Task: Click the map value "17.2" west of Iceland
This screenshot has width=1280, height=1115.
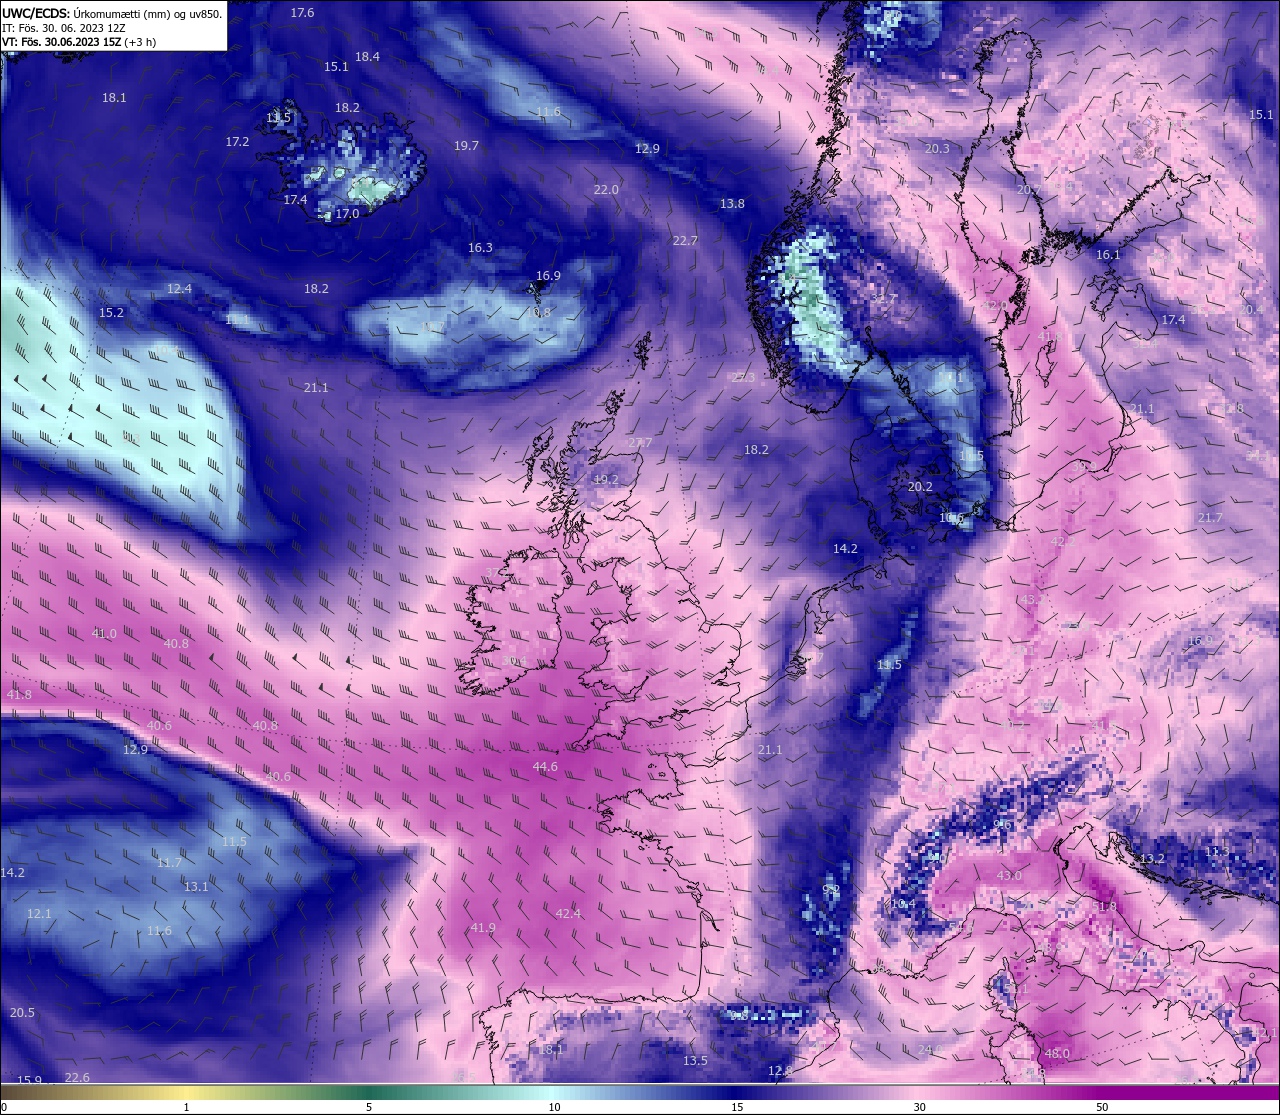Action: pyautogui.click(x=237, y=142)
